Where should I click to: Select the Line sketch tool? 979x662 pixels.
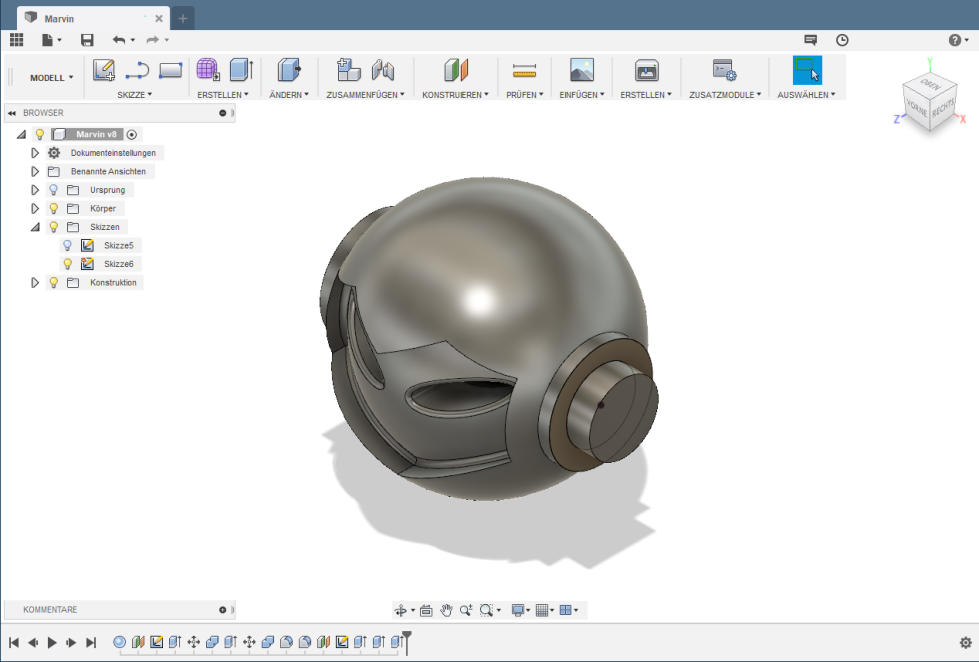(x=137, y=71)
